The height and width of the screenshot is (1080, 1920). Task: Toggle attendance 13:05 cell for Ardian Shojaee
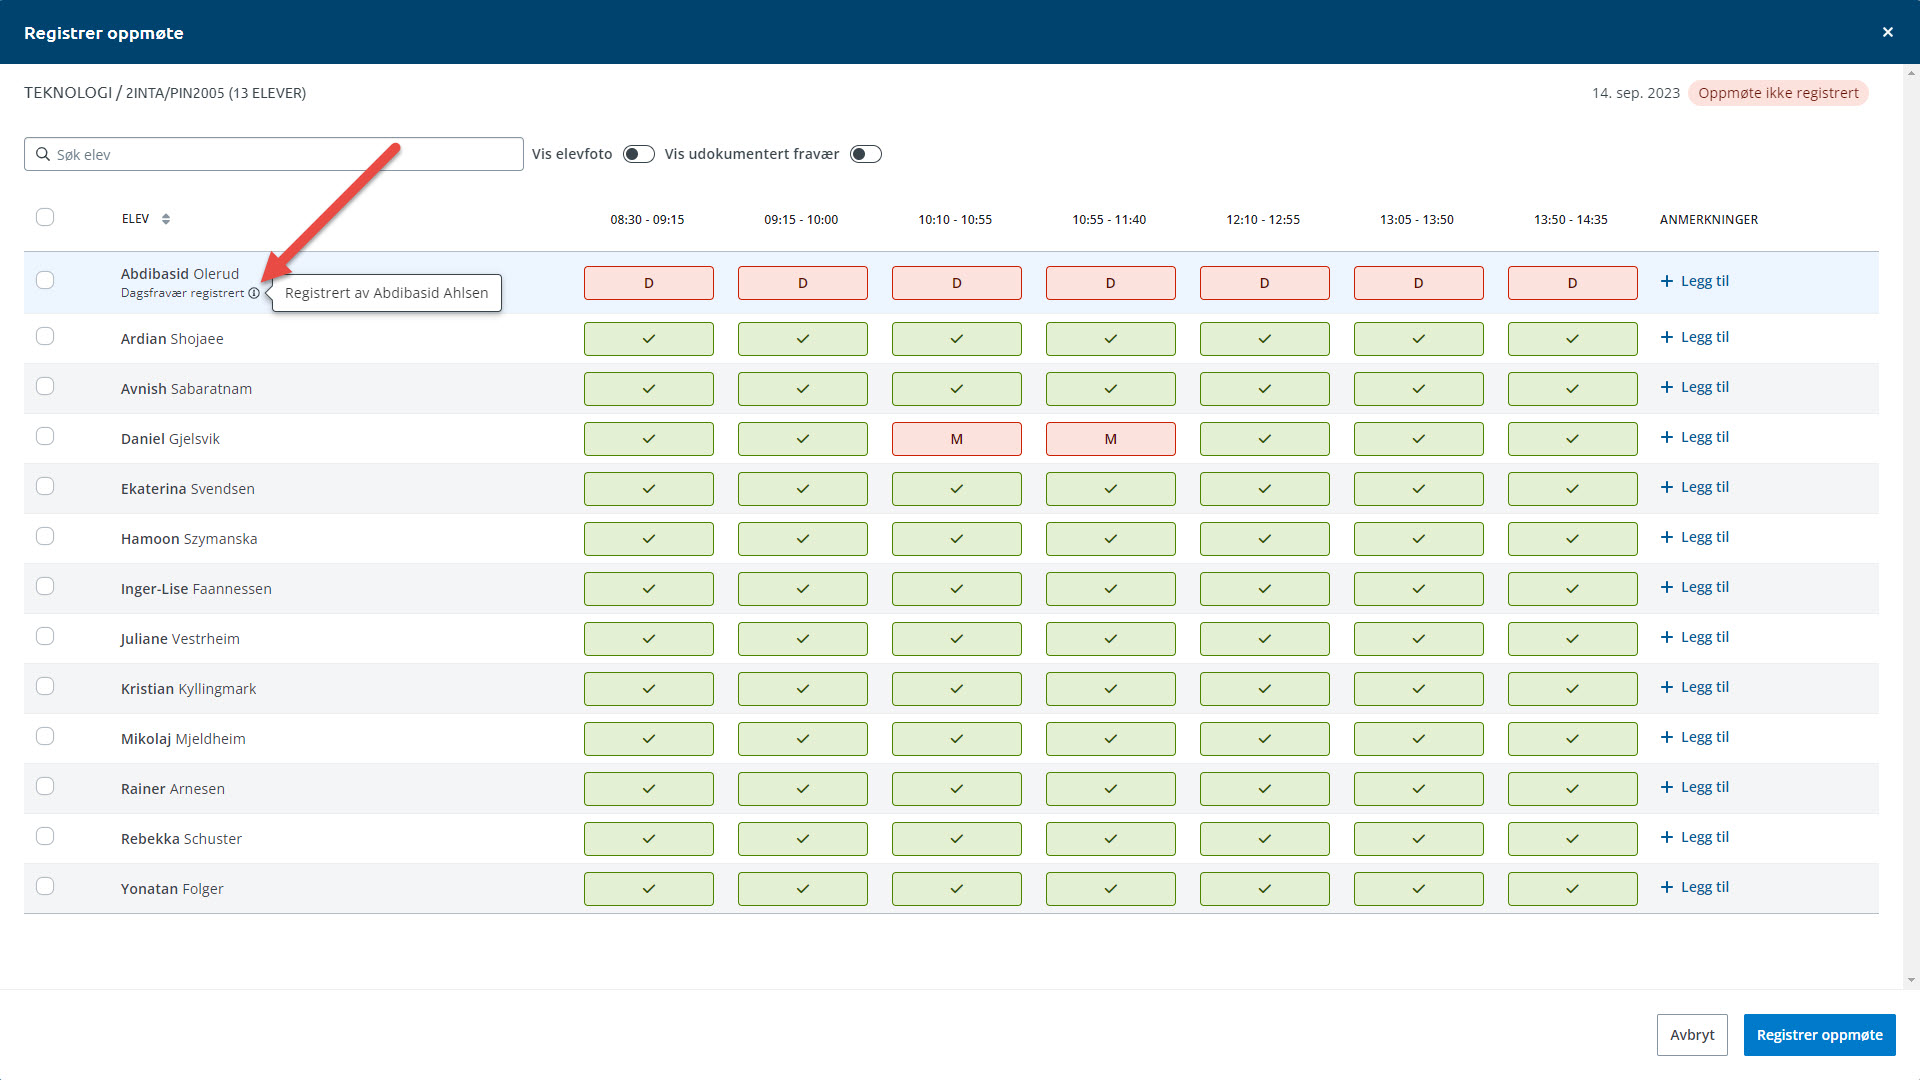(1419, 339)
